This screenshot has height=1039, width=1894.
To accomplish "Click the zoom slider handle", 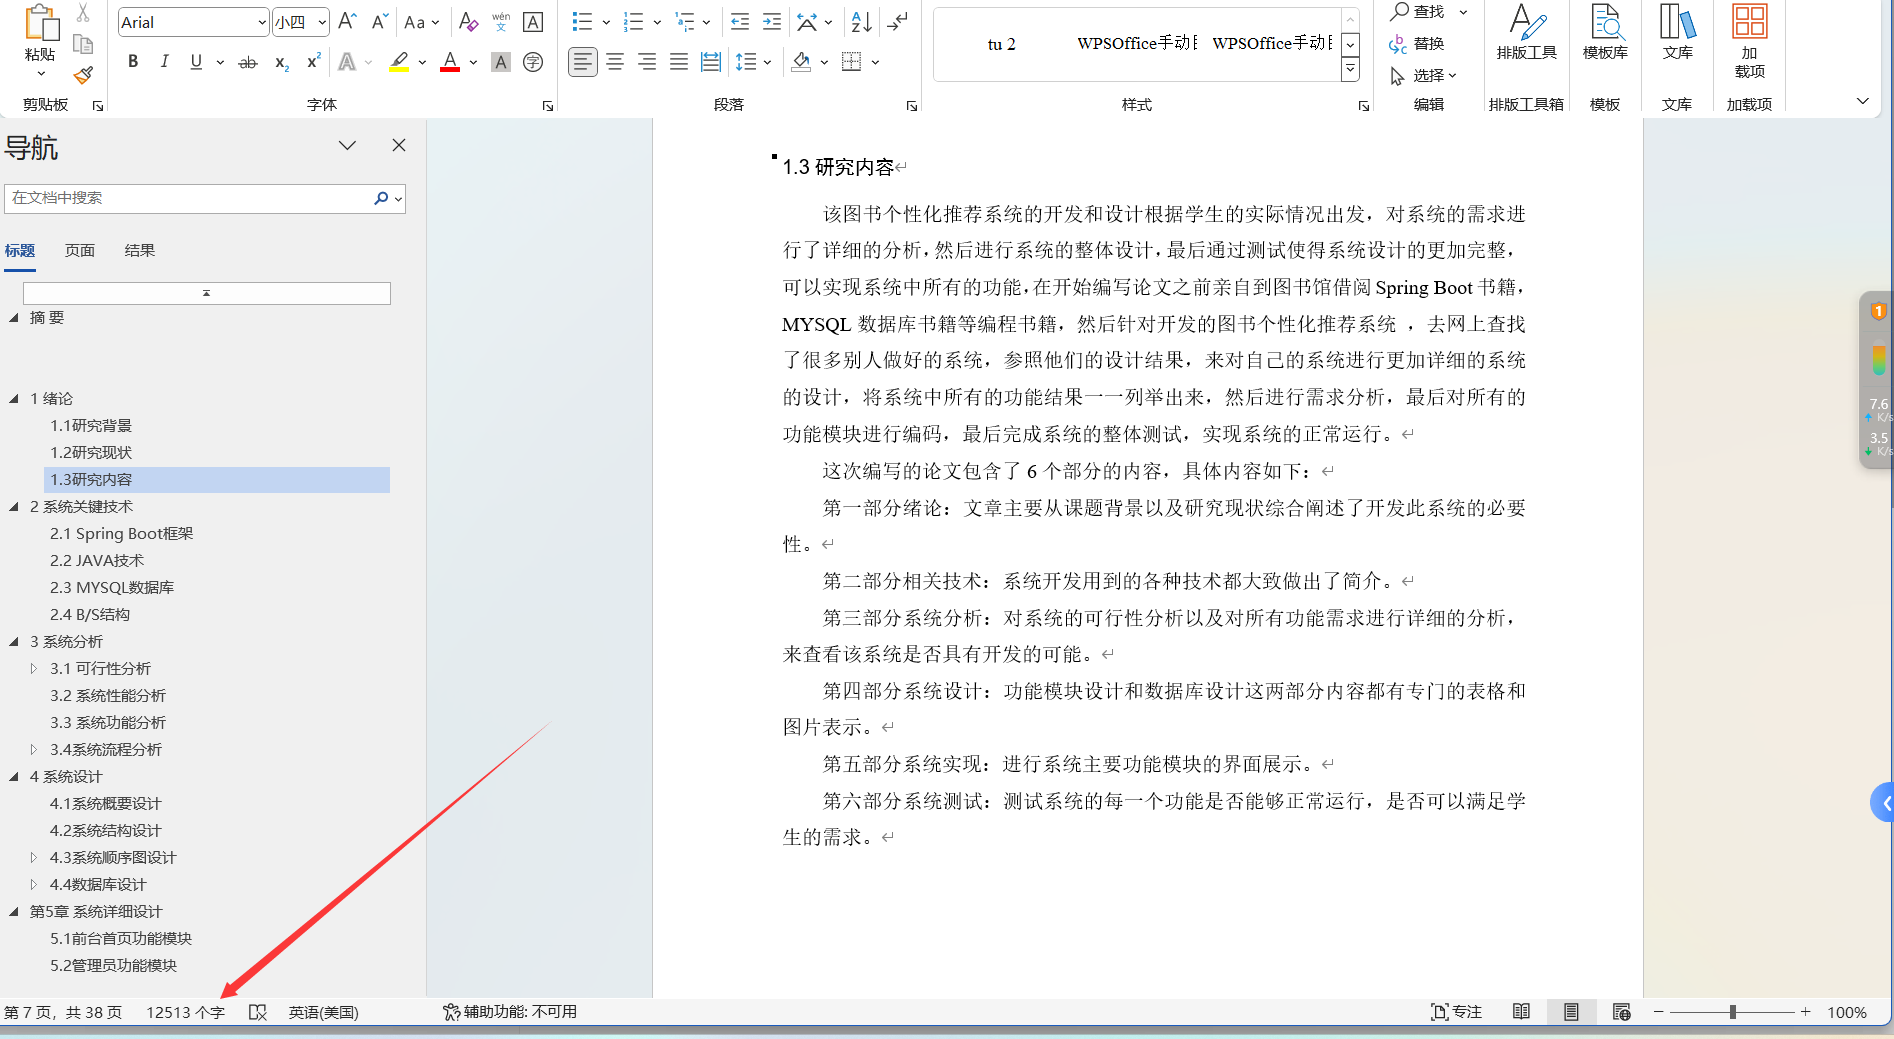I will pos(1732,1012).
